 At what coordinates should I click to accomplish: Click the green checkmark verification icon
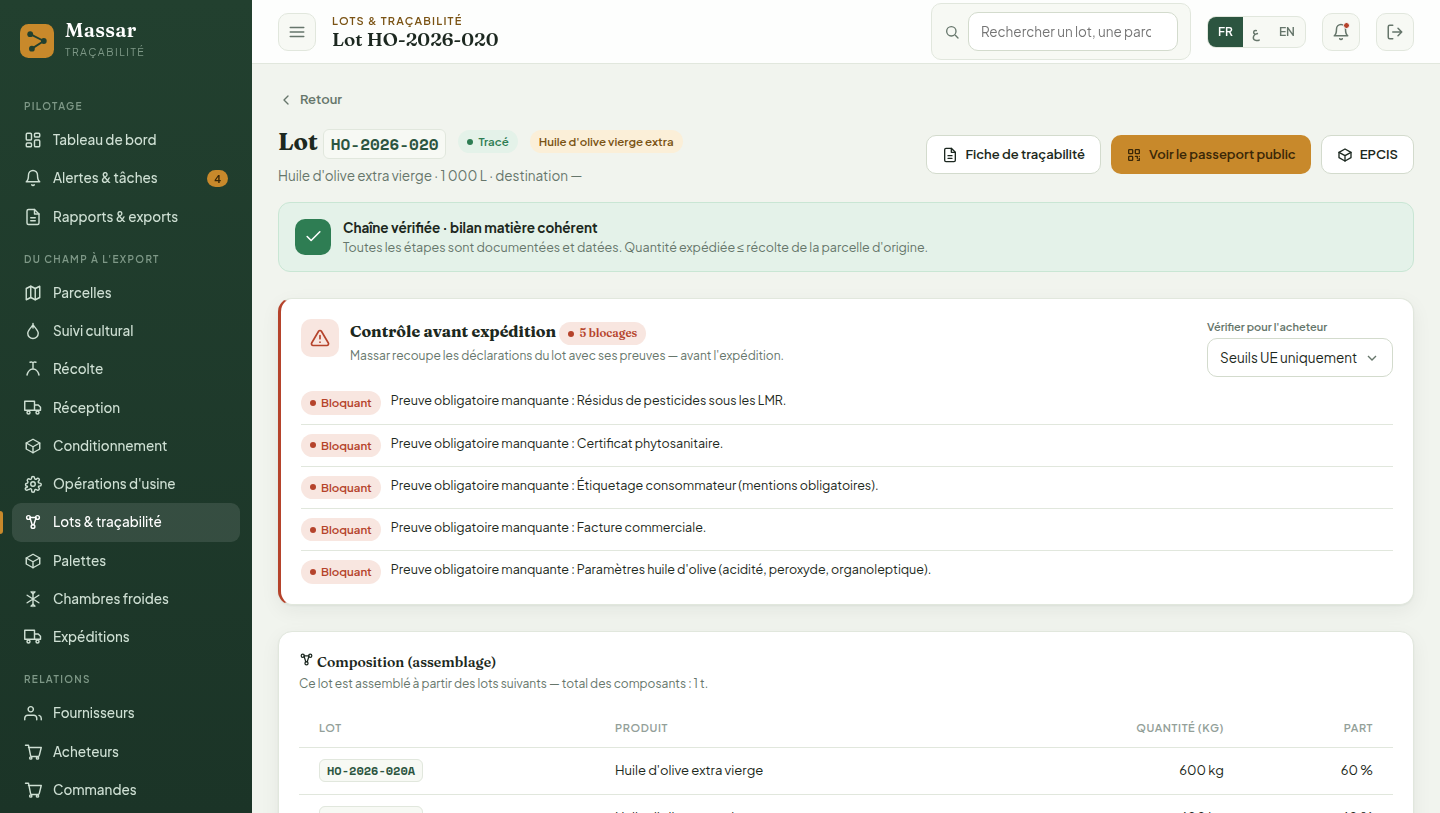click(313, 236)
